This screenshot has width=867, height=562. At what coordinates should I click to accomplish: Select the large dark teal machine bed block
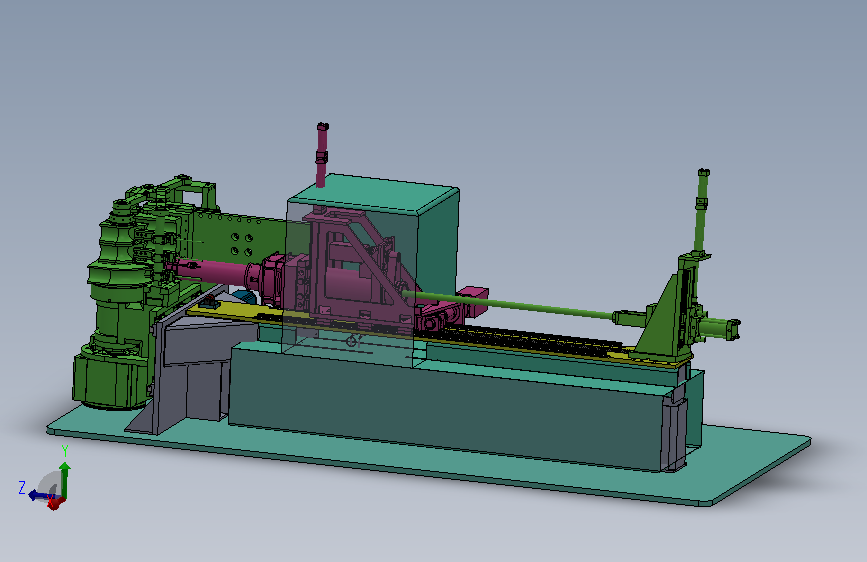coord(448,407)
